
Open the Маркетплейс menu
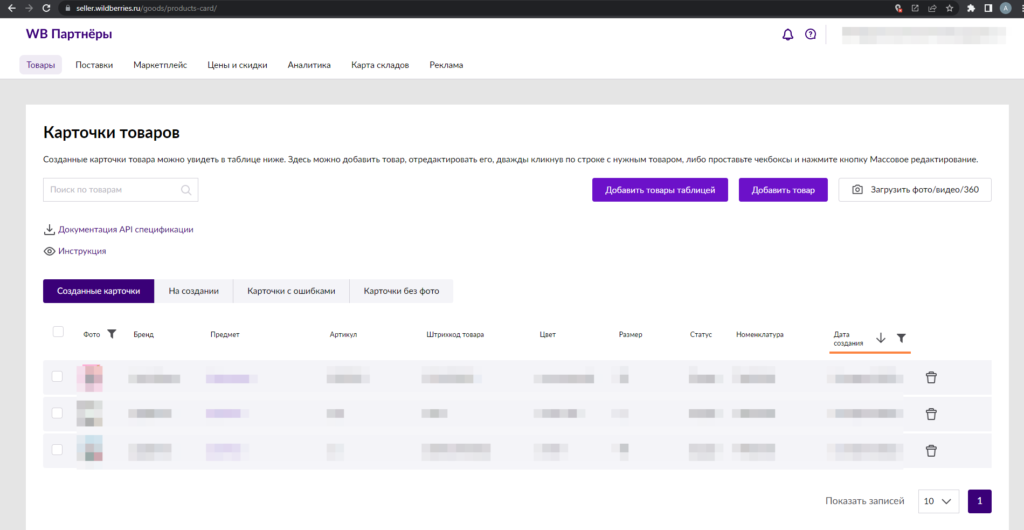[160, 65]
